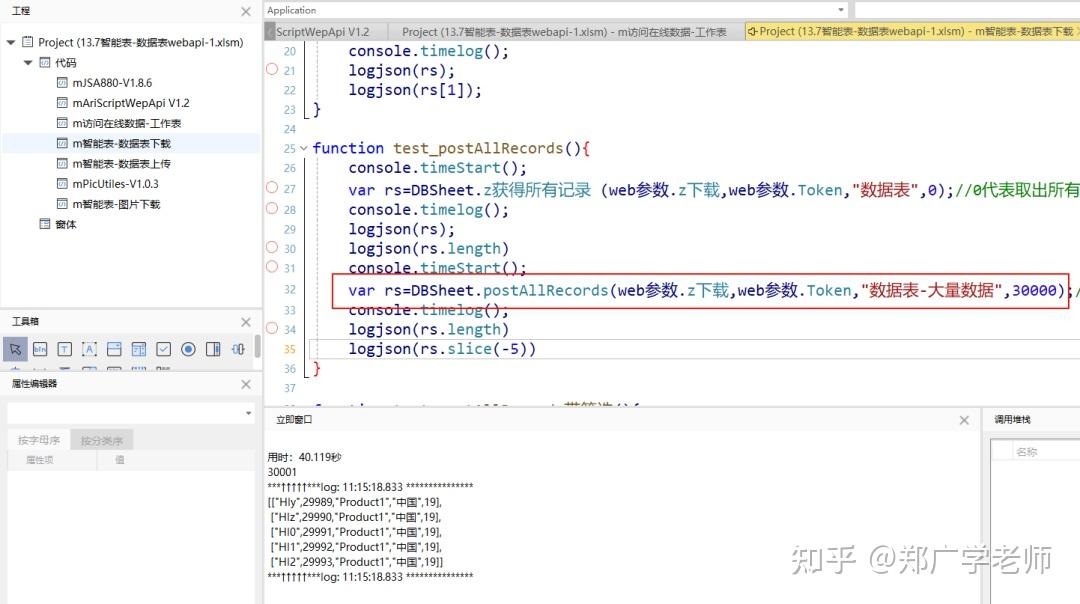Image resolution: width=1080 pixels, height=604 pixels.
Task: Select the DataGridView control icon
Action: pyautogui.click(x=137, y=349)
